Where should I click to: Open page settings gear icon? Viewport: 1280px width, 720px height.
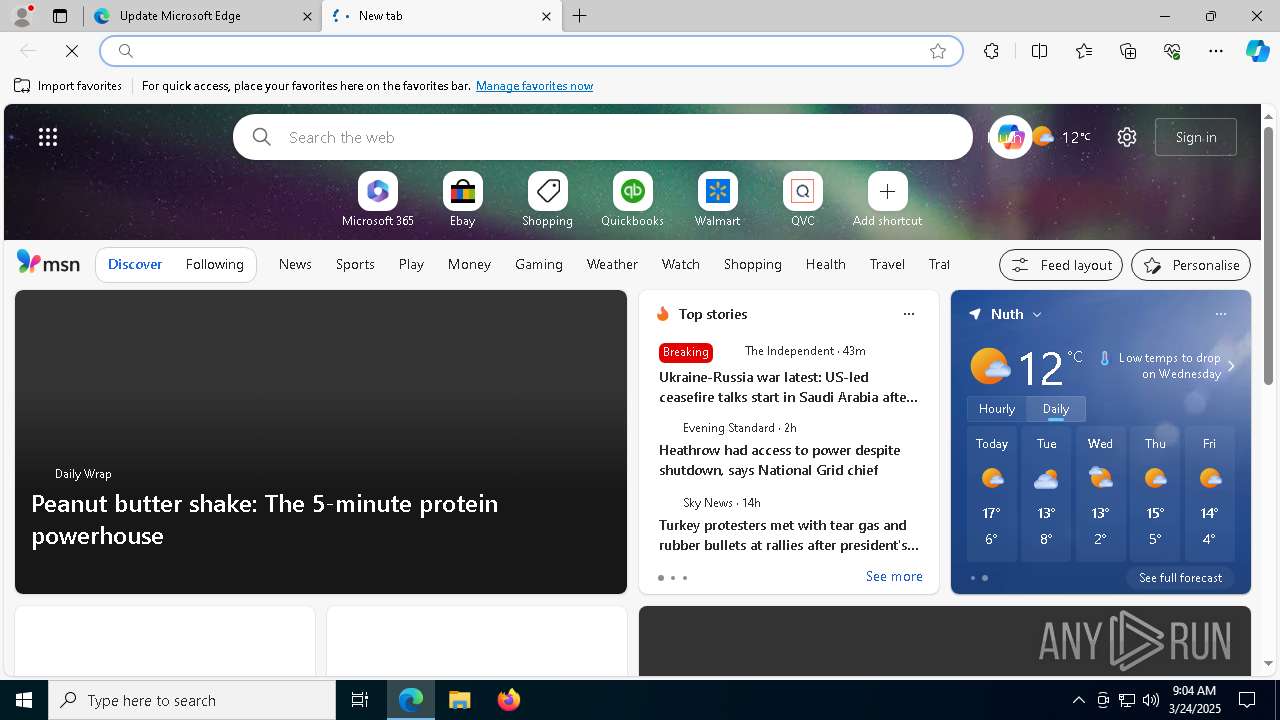[x=1127, y=137]
